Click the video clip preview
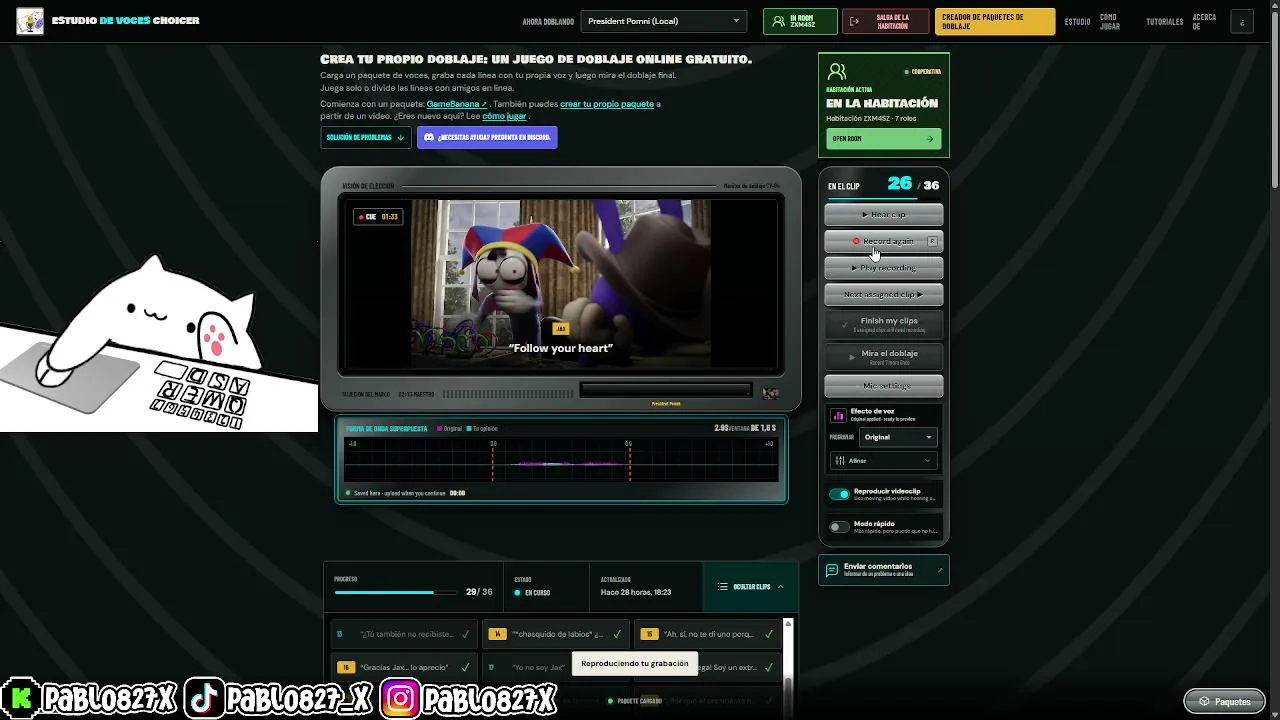Viewport: 1280px width, 720px height. click(561, 285)
